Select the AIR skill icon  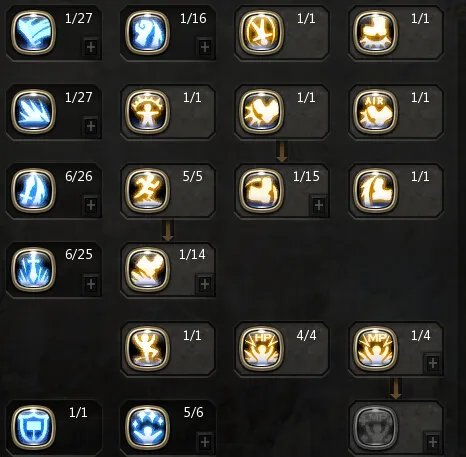[x=376, y=111]
